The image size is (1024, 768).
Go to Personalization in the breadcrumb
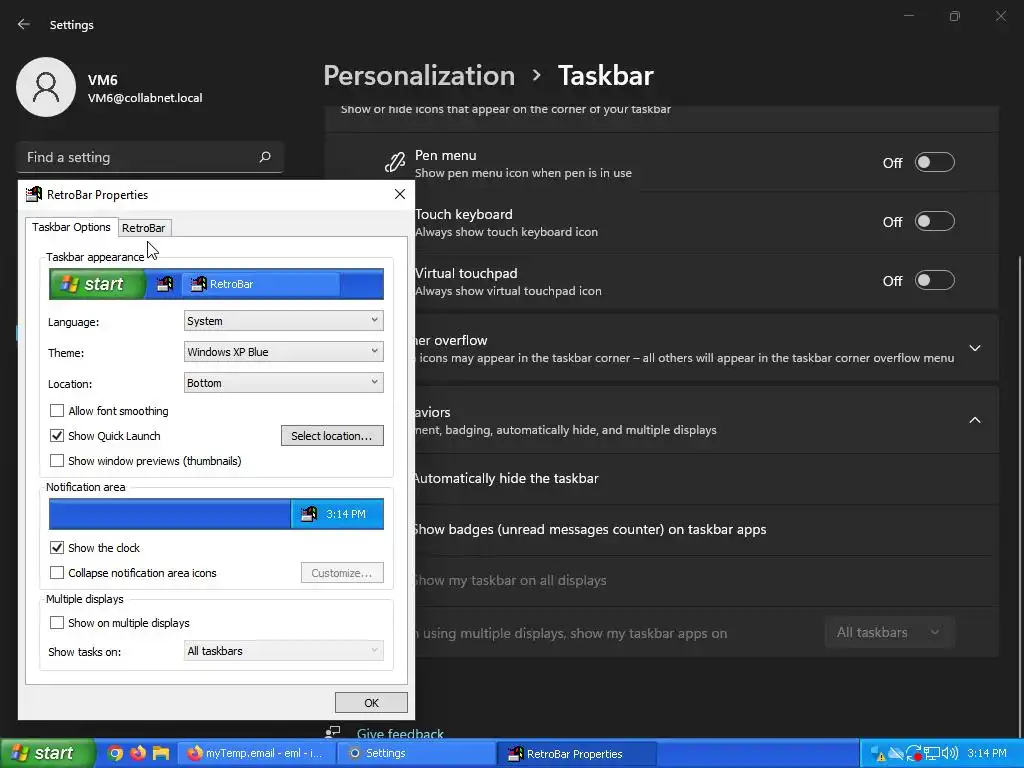[x=419, y=76]
